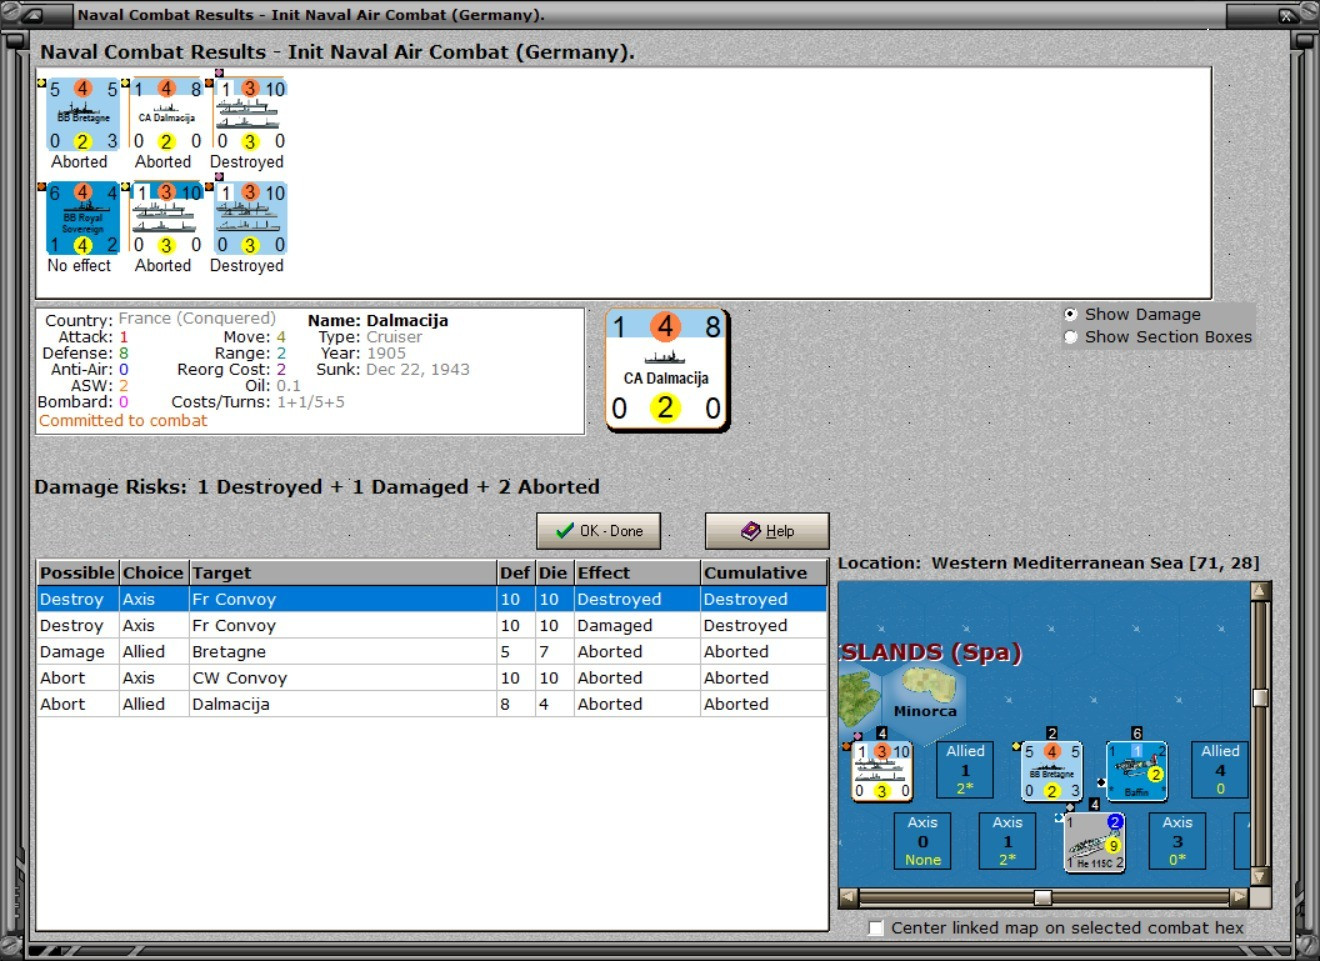The height and width of the screenshot is (961, 1320).
Task: Select the highlighted Fr Convoy row
Action: click(432, 599)
